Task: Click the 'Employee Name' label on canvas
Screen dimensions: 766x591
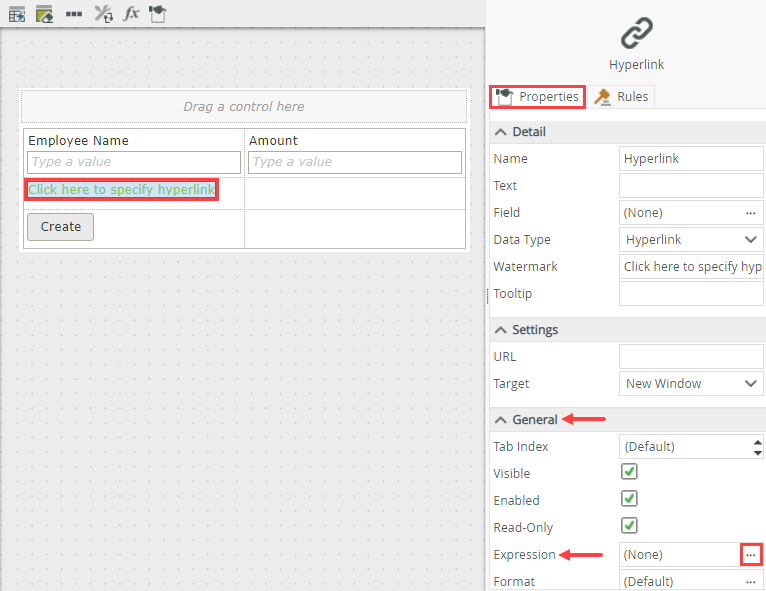Action: [78, 141]
